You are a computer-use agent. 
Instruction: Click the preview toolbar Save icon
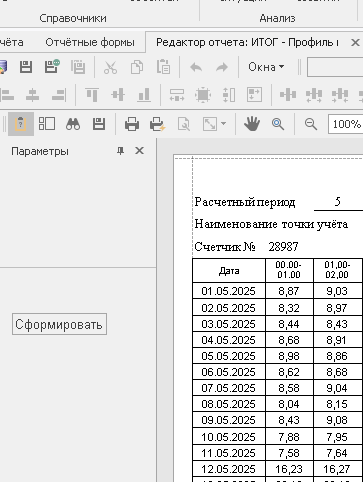[99, 124]
